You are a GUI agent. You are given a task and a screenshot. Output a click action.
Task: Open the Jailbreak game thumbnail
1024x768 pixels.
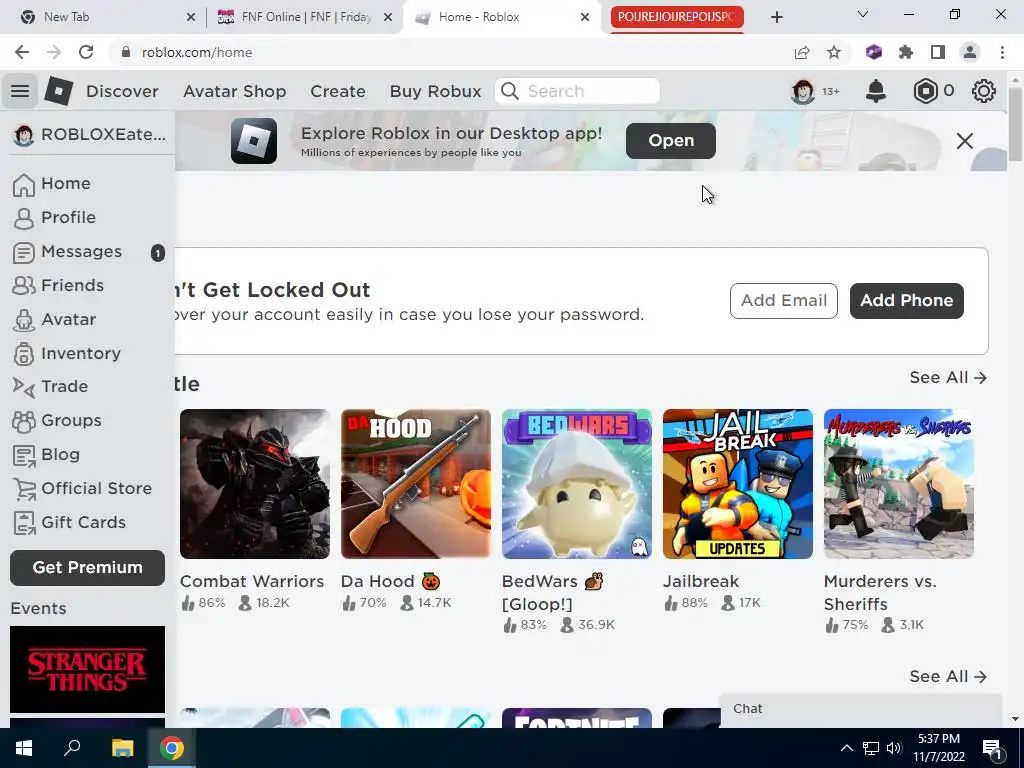738,484
